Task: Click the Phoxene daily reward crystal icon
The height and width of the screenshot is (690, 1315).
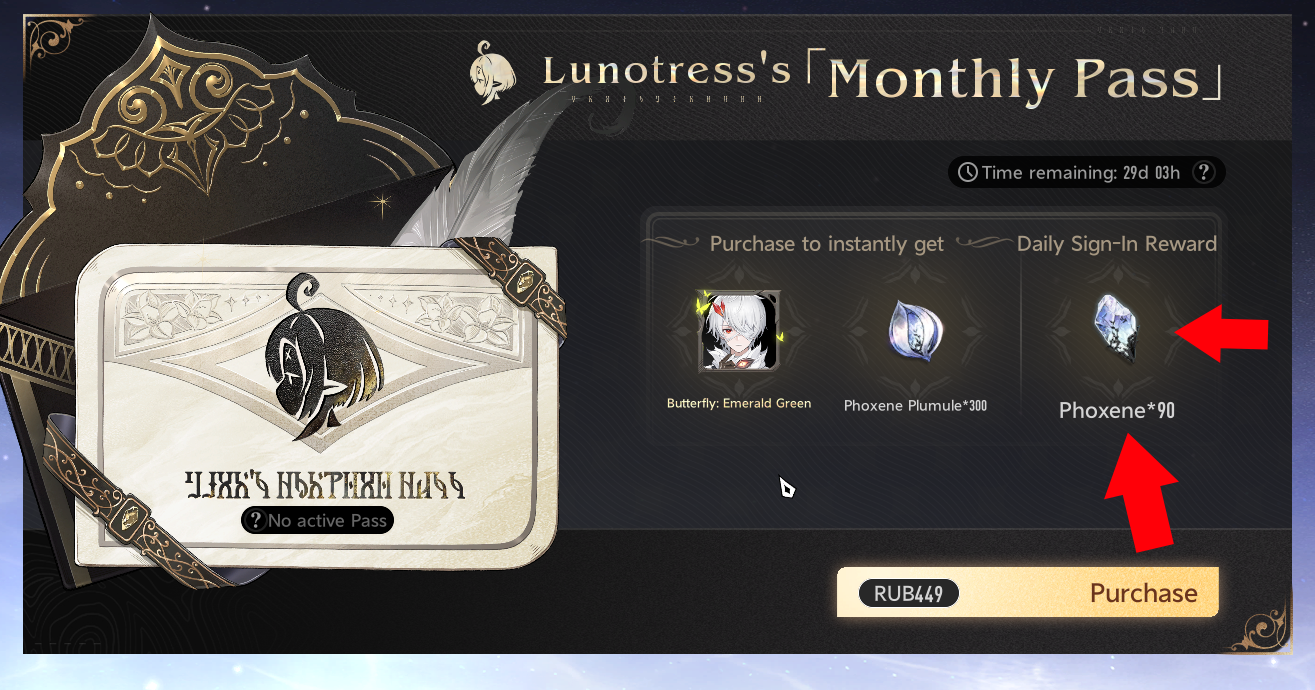Action: coord(1116,329)
